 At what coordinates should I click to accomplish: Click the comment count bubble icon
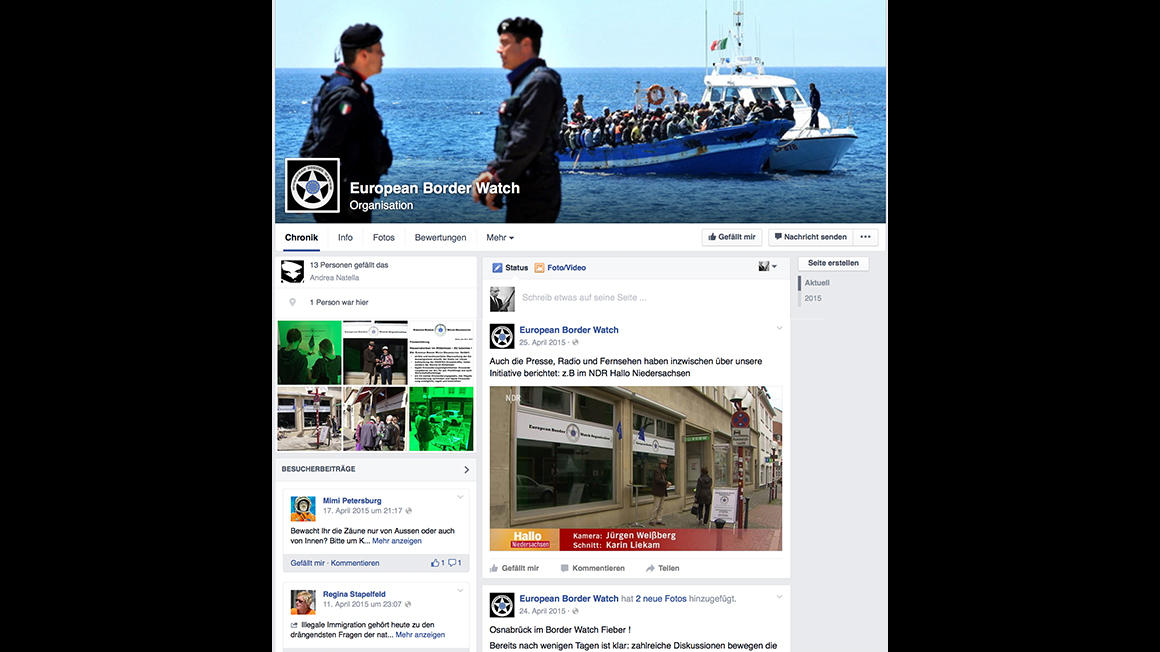coord(454,563)
